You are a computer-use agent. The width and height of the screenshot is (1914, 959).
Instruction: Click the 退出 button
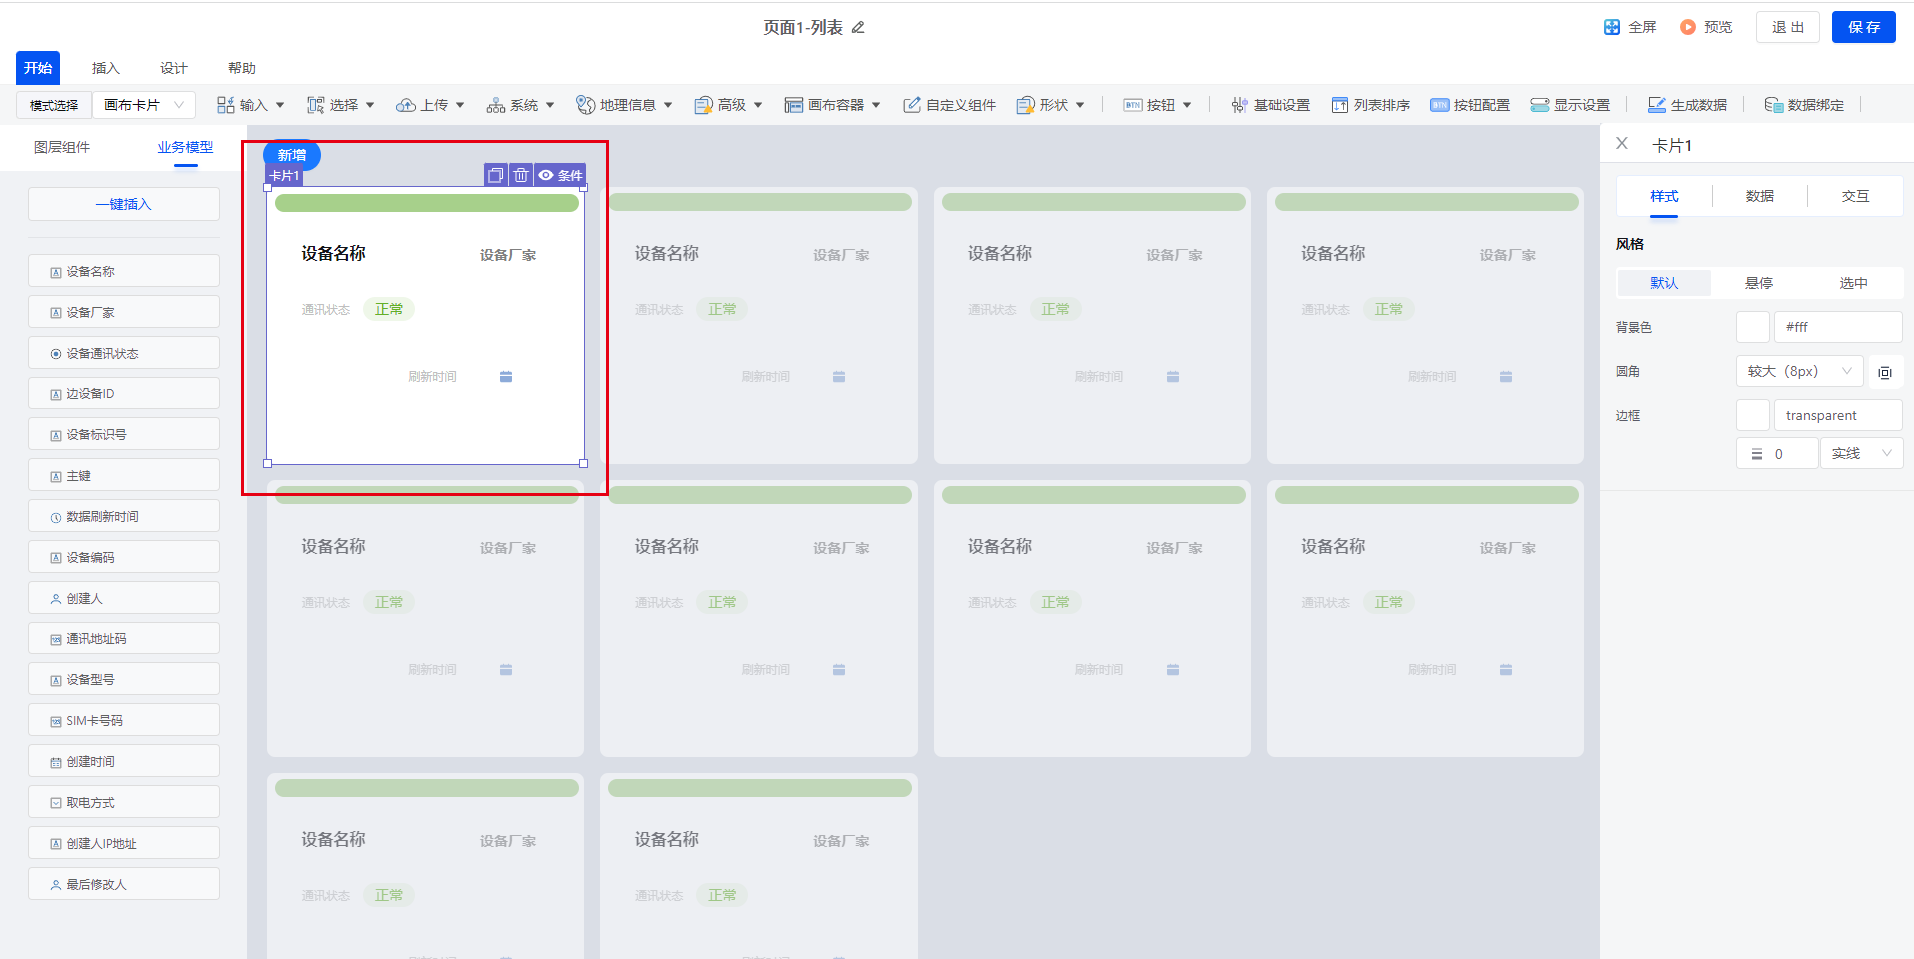tap(1788, 27)
